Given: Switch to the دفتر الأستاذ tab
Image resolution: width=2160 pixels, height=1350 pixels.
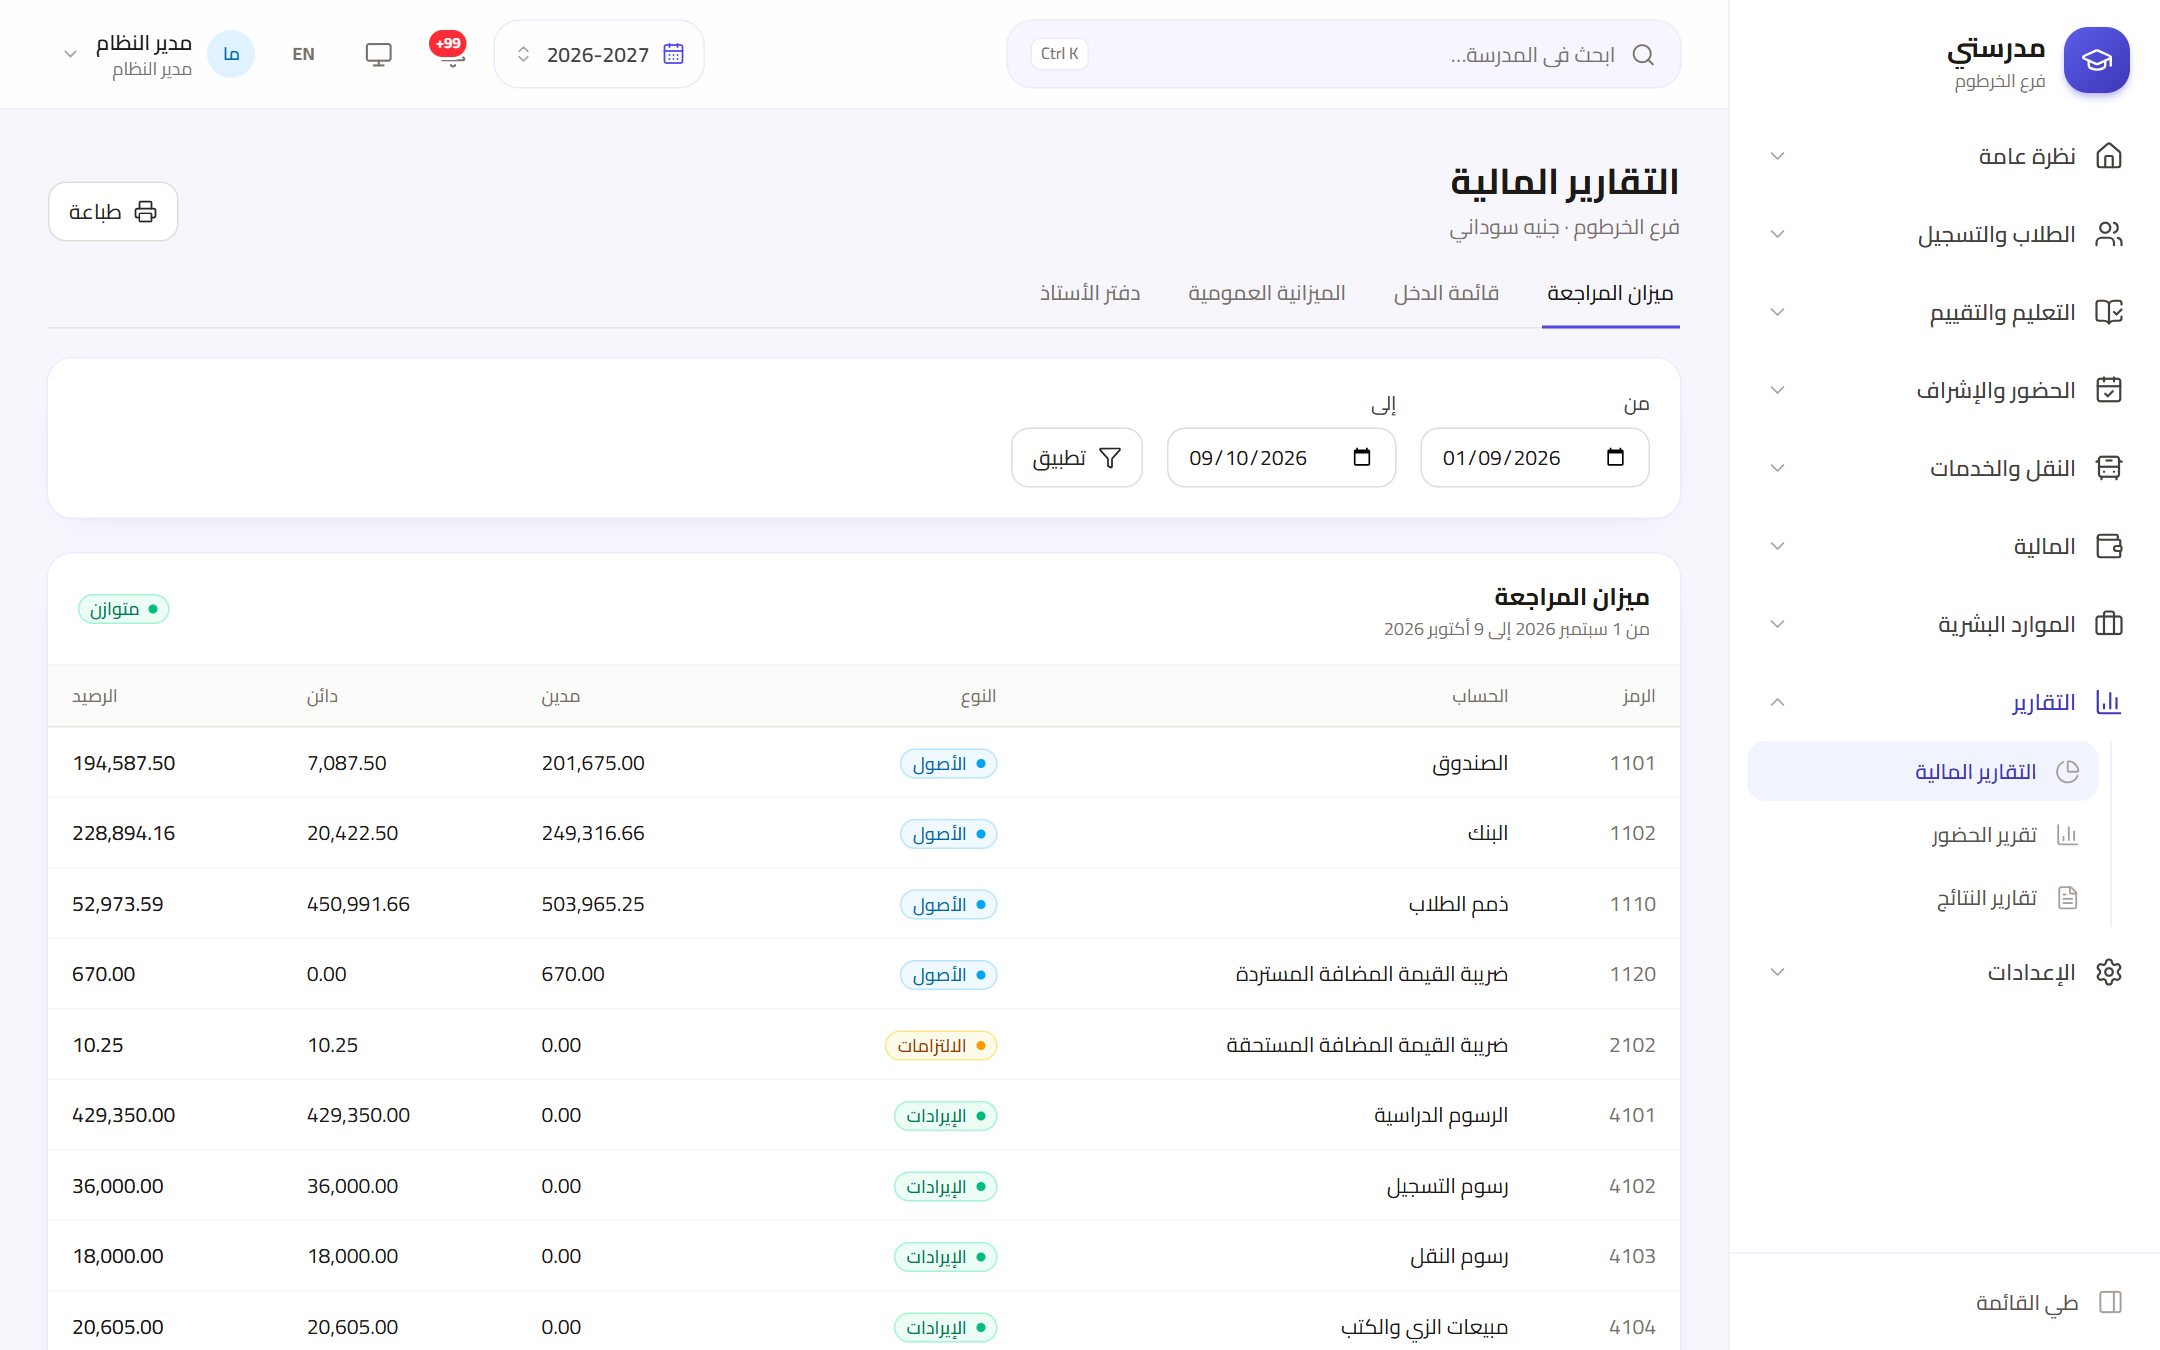Looking at the screenshot, I should (x=1090, y=293).
